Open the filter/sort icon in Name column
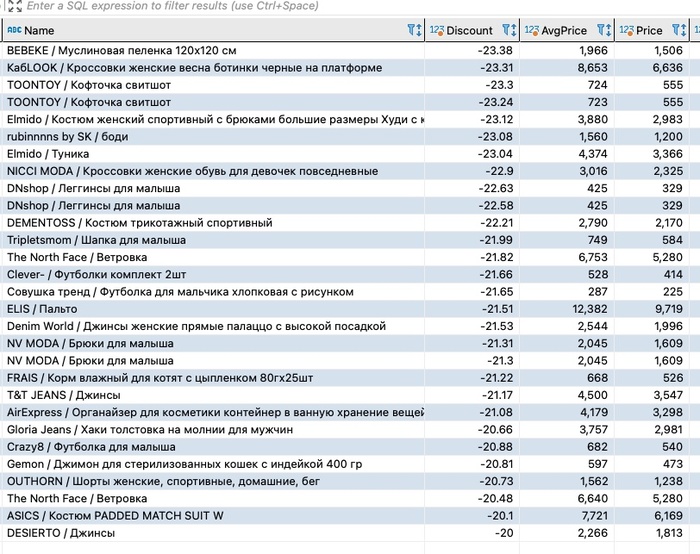700x554 pixels. (x=415, y=30)
